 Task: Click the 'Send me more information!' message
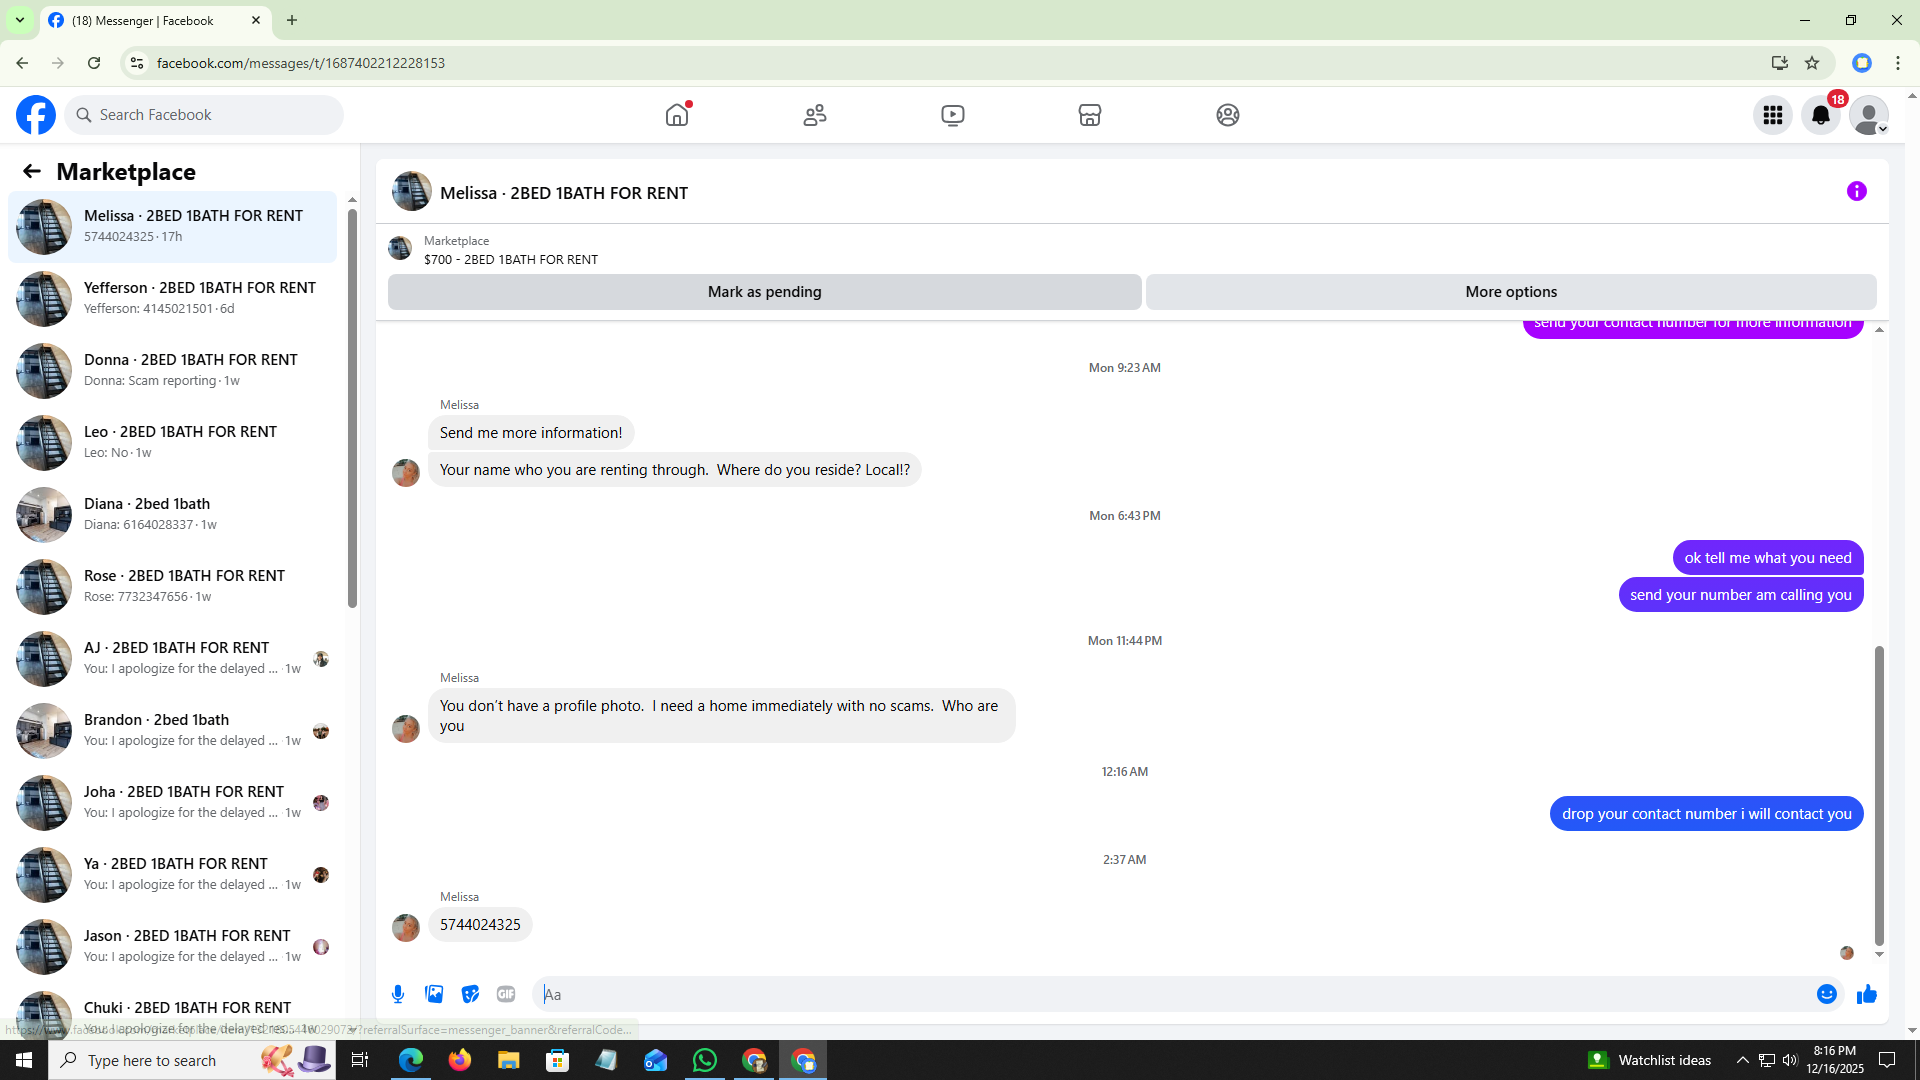(531, 433)
